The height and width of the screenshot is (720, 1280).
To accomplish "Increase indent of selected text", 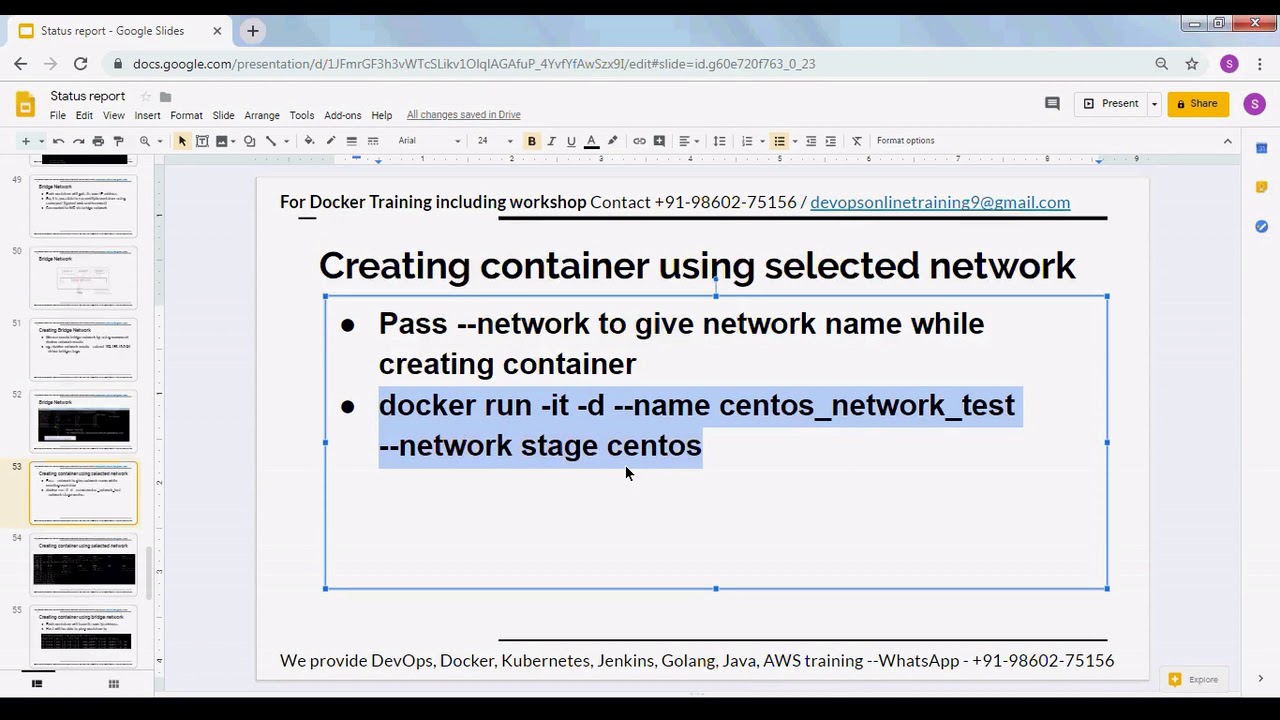I will (x=831, y=141).
